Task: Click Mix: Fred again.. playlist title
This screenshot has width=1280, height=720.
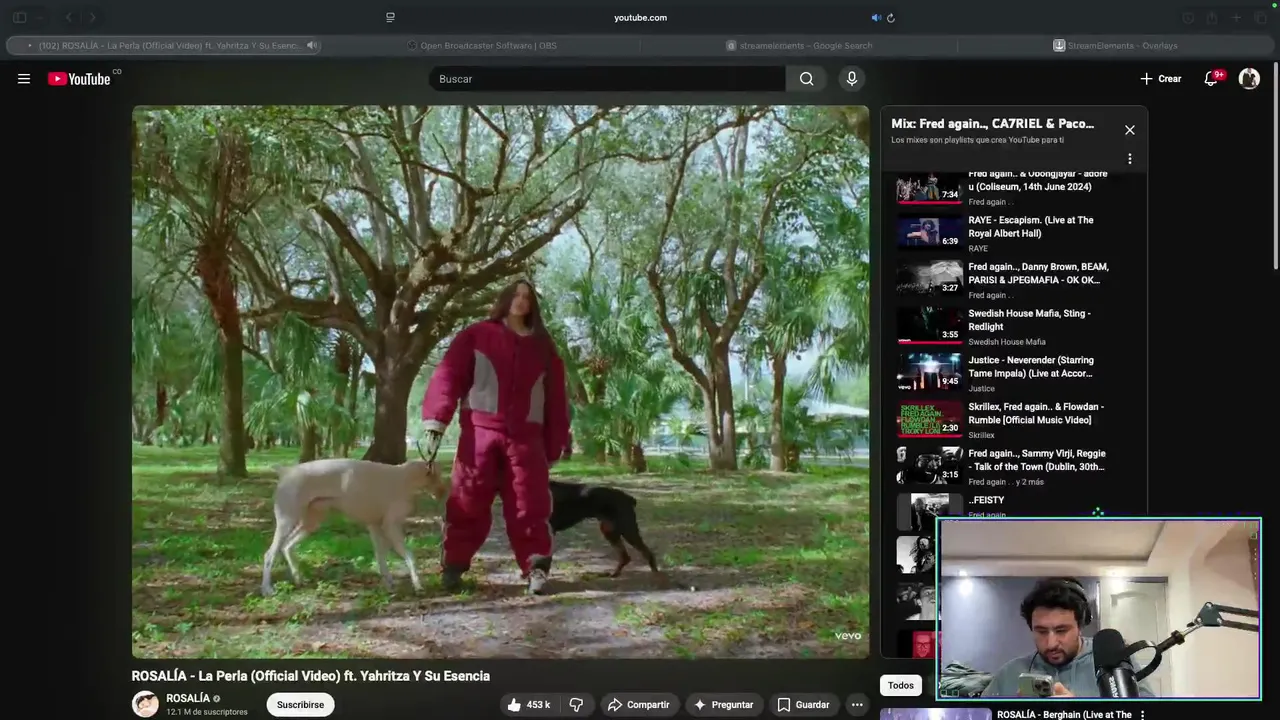Action: [x=992, y=124]
